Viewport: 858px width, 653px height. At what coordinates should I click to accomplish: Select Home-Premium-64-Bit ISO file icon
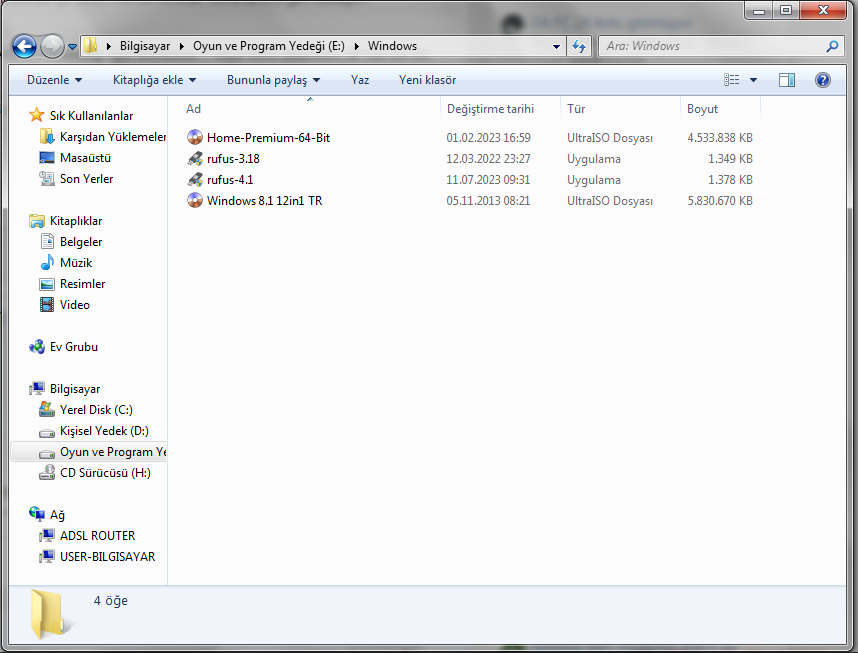tap(195, 137)
